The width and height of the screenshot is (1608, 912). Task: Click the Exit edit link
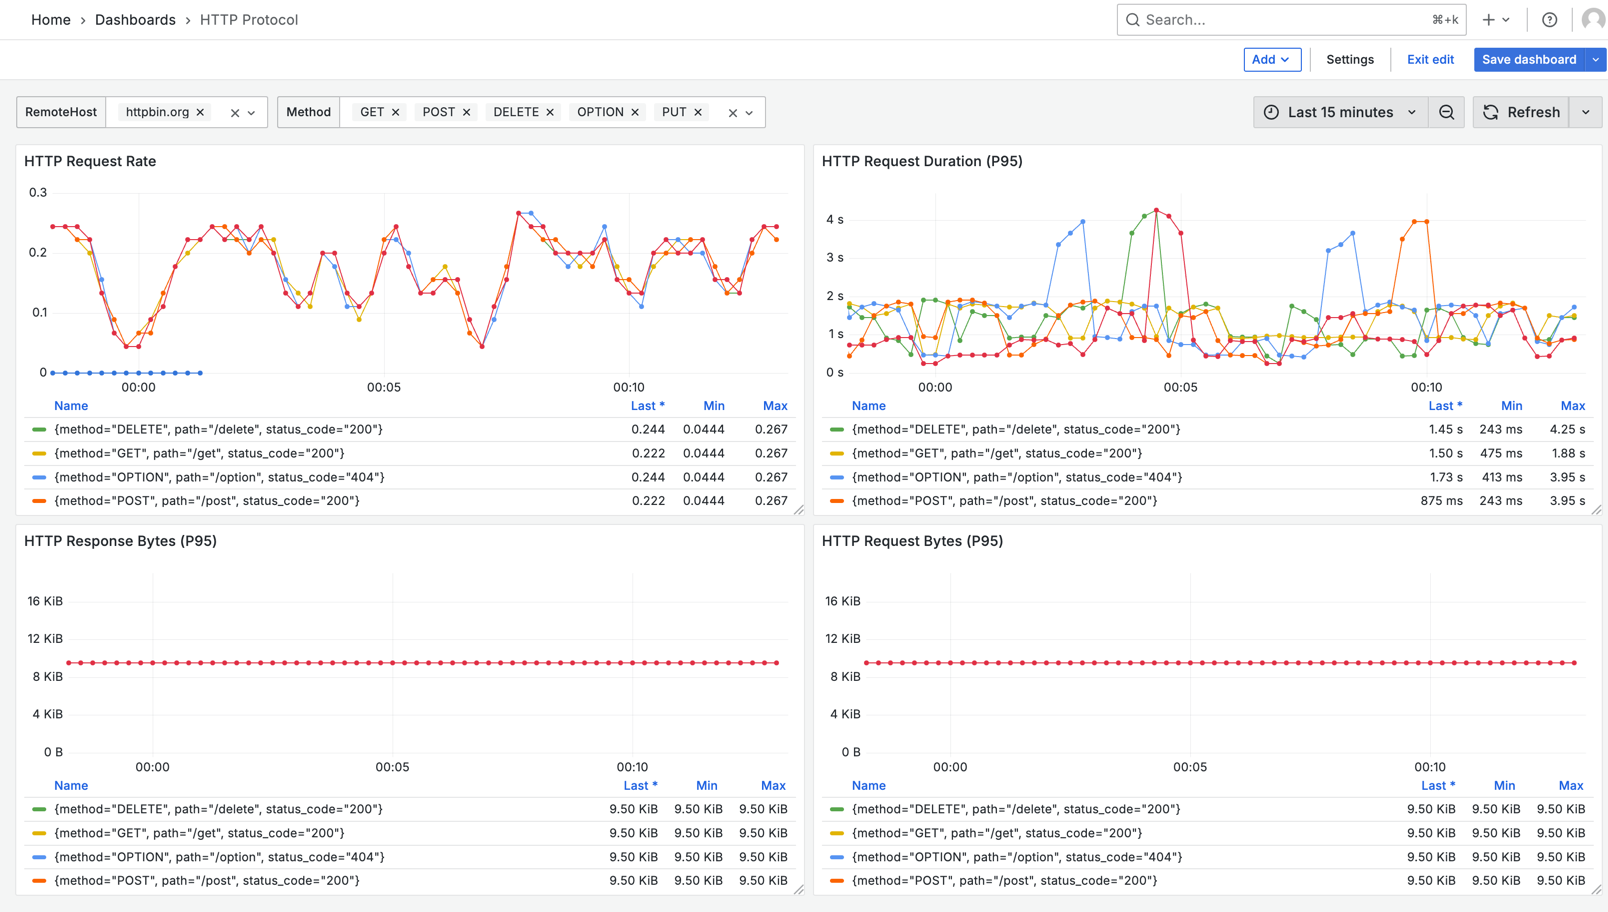click(x=1429, y=59)
